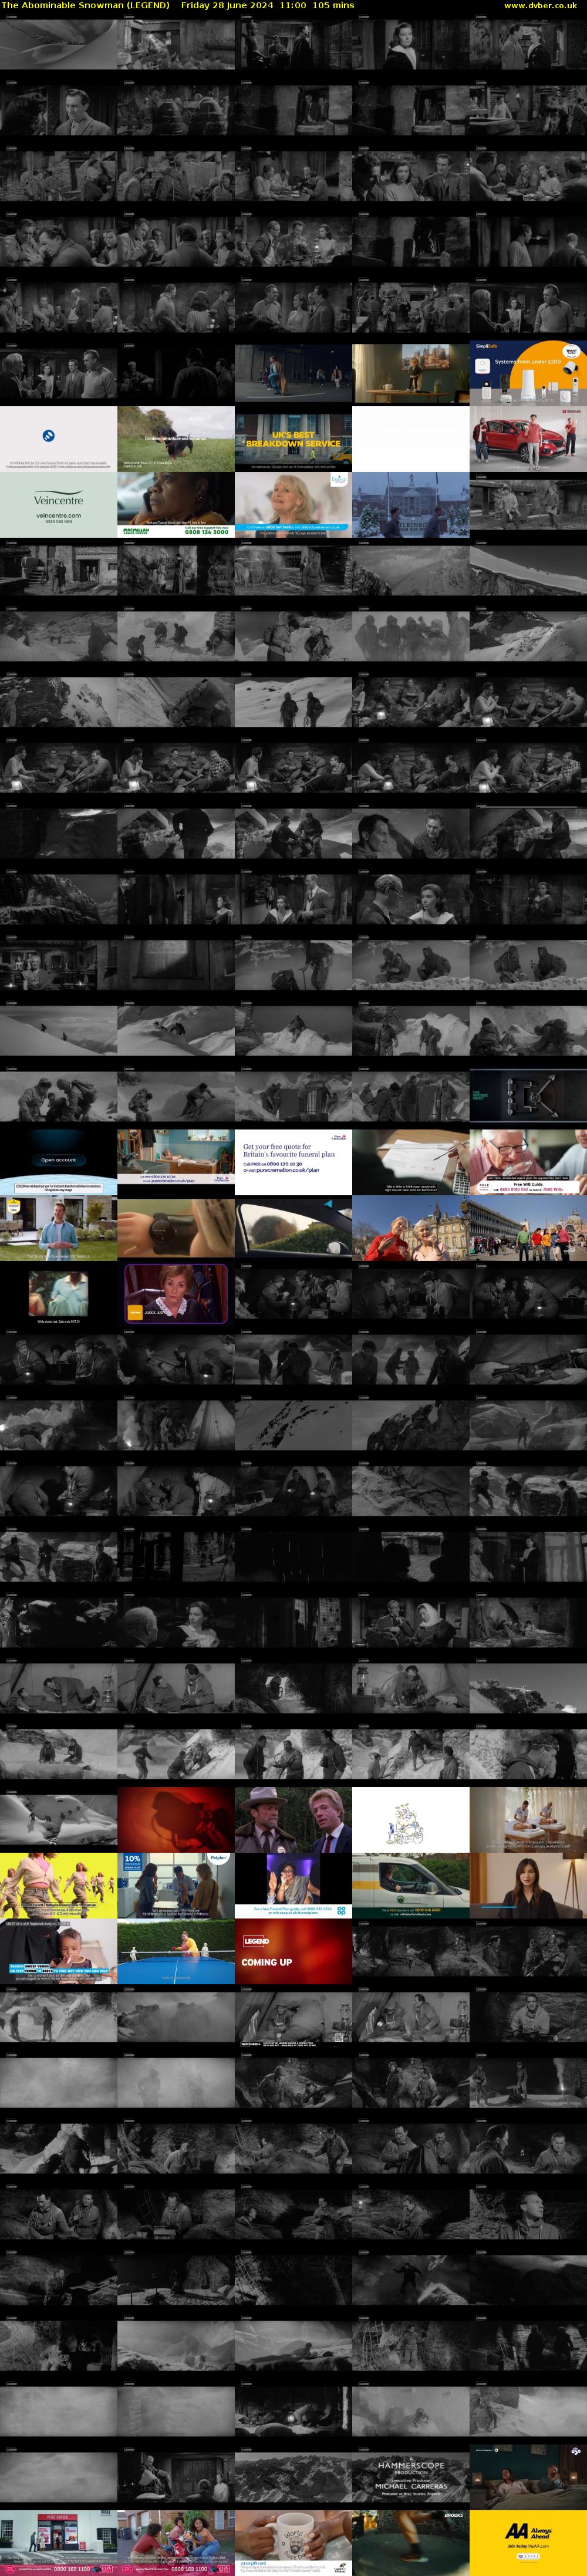Select the SimpliSafe 'Systems from under £300' thumbnail
This screenshot has height=2576, width=587.
click(x=528, y=373)
